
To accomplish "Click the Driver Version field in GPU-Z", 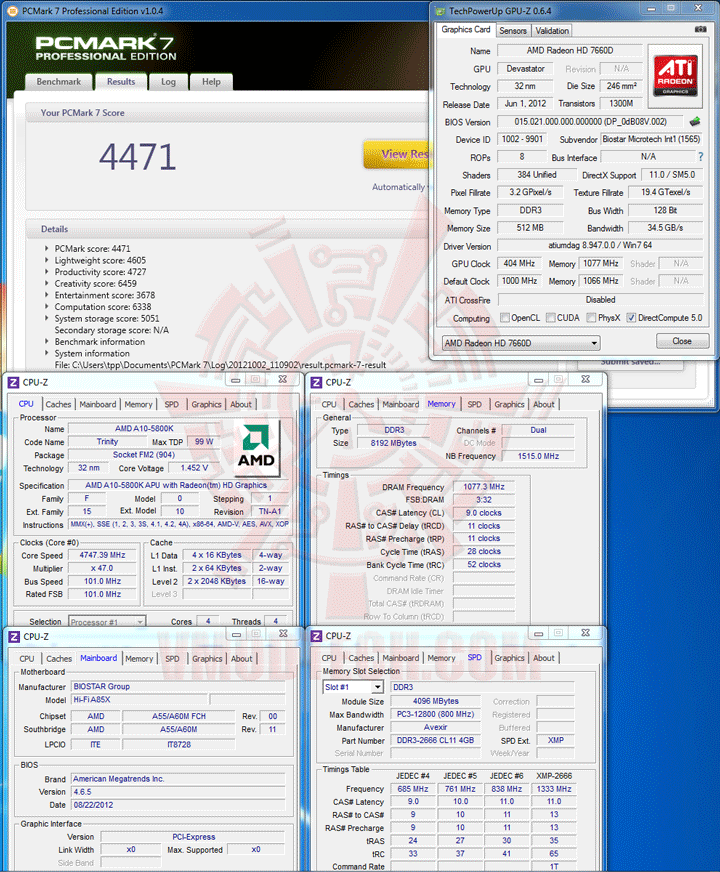I will [600, 245].
